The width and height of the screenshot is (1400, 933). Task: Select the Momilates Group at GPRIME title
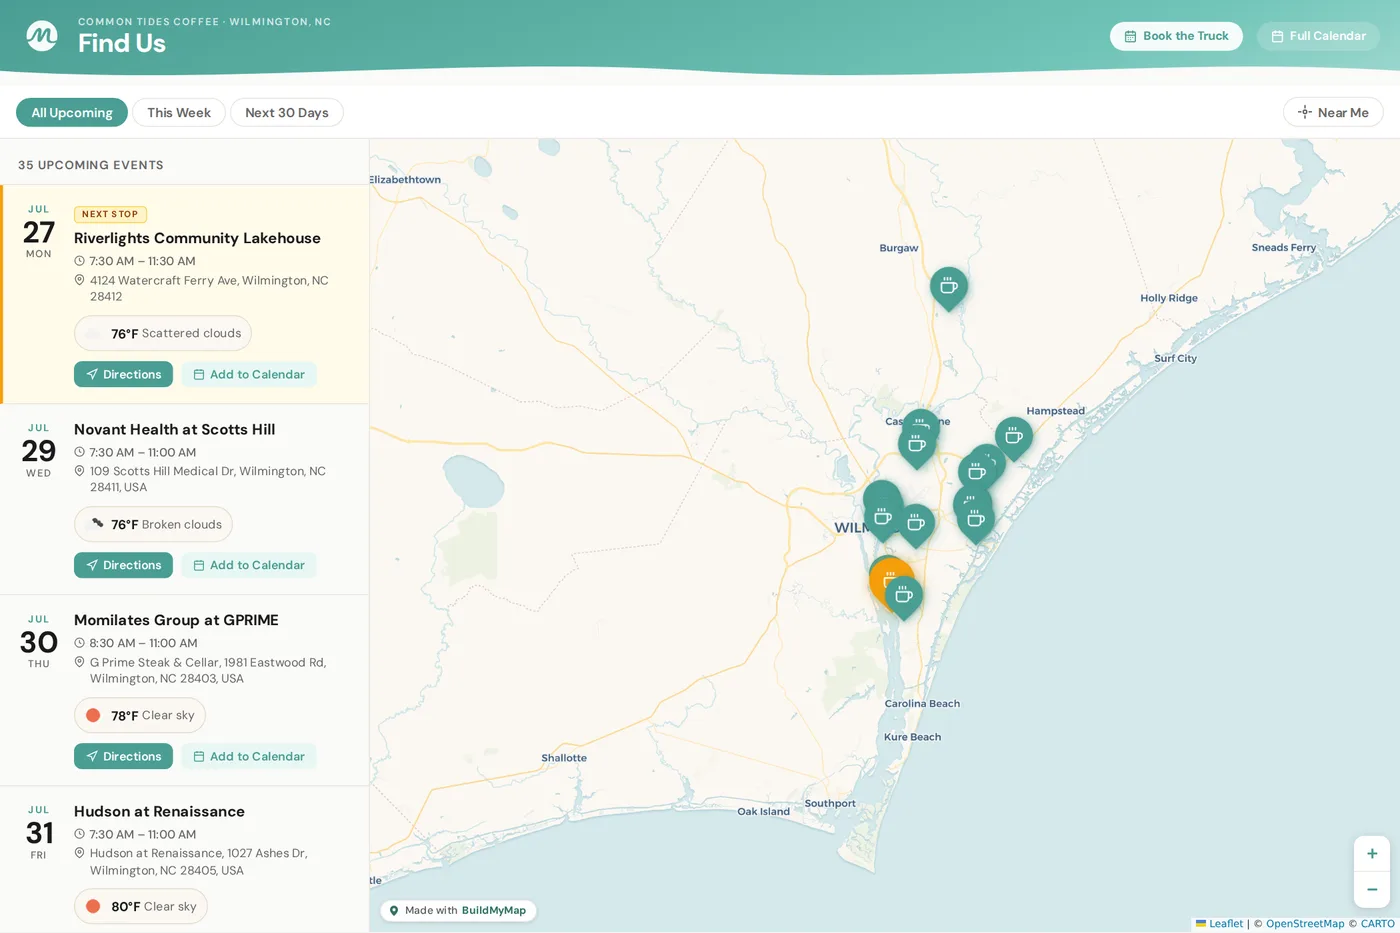(176, 620)
